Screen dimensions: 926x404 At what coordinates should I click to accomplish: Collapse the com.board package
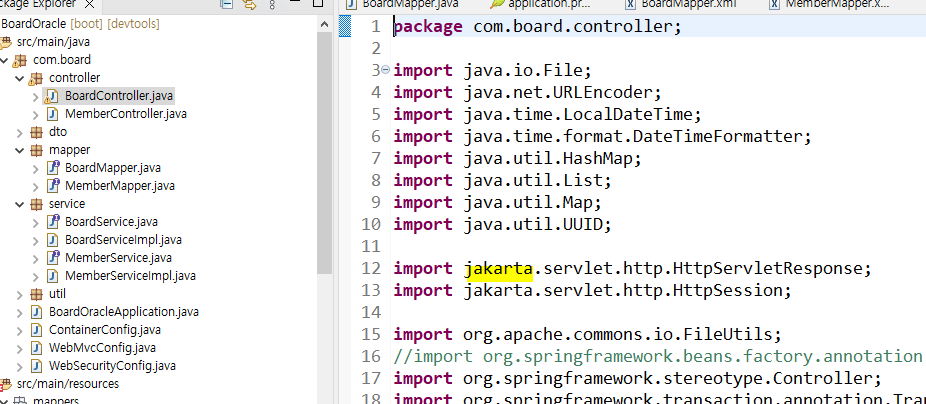pyautogui.click(x=5, y=60)
